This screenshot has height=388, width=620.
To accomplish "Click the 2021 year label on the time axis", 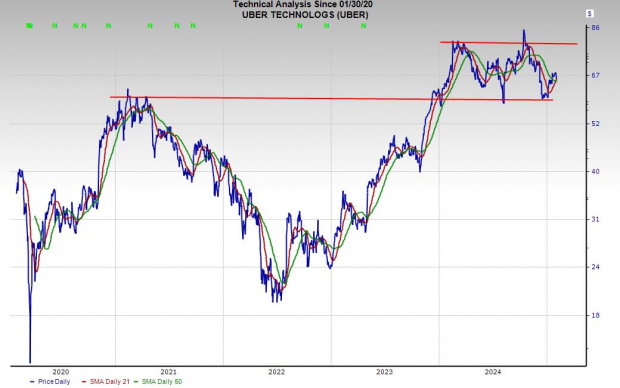I will tap(168, 372).
